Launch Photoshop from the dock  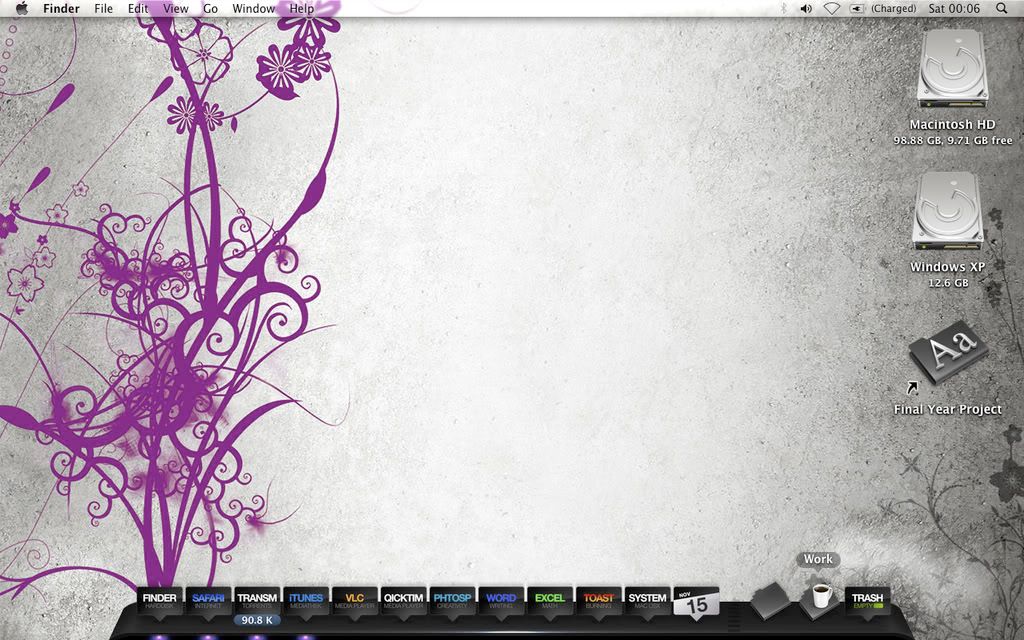(452, 601)
